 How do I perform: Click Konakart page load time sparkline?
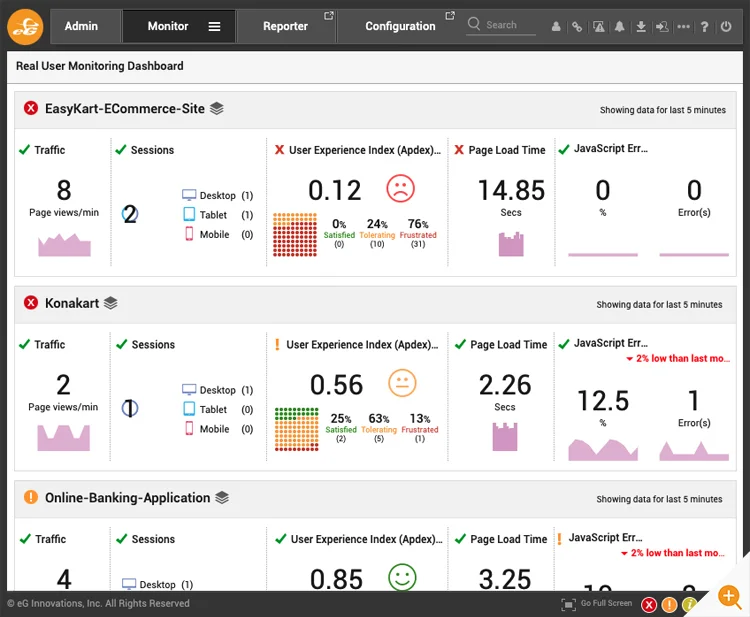coord(505,436)
